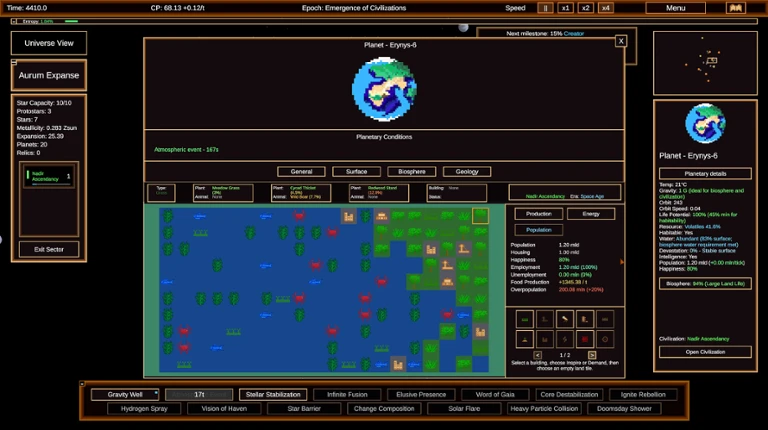
Task: Select the lightning bolt energy building icon
Action: (565, 339)
